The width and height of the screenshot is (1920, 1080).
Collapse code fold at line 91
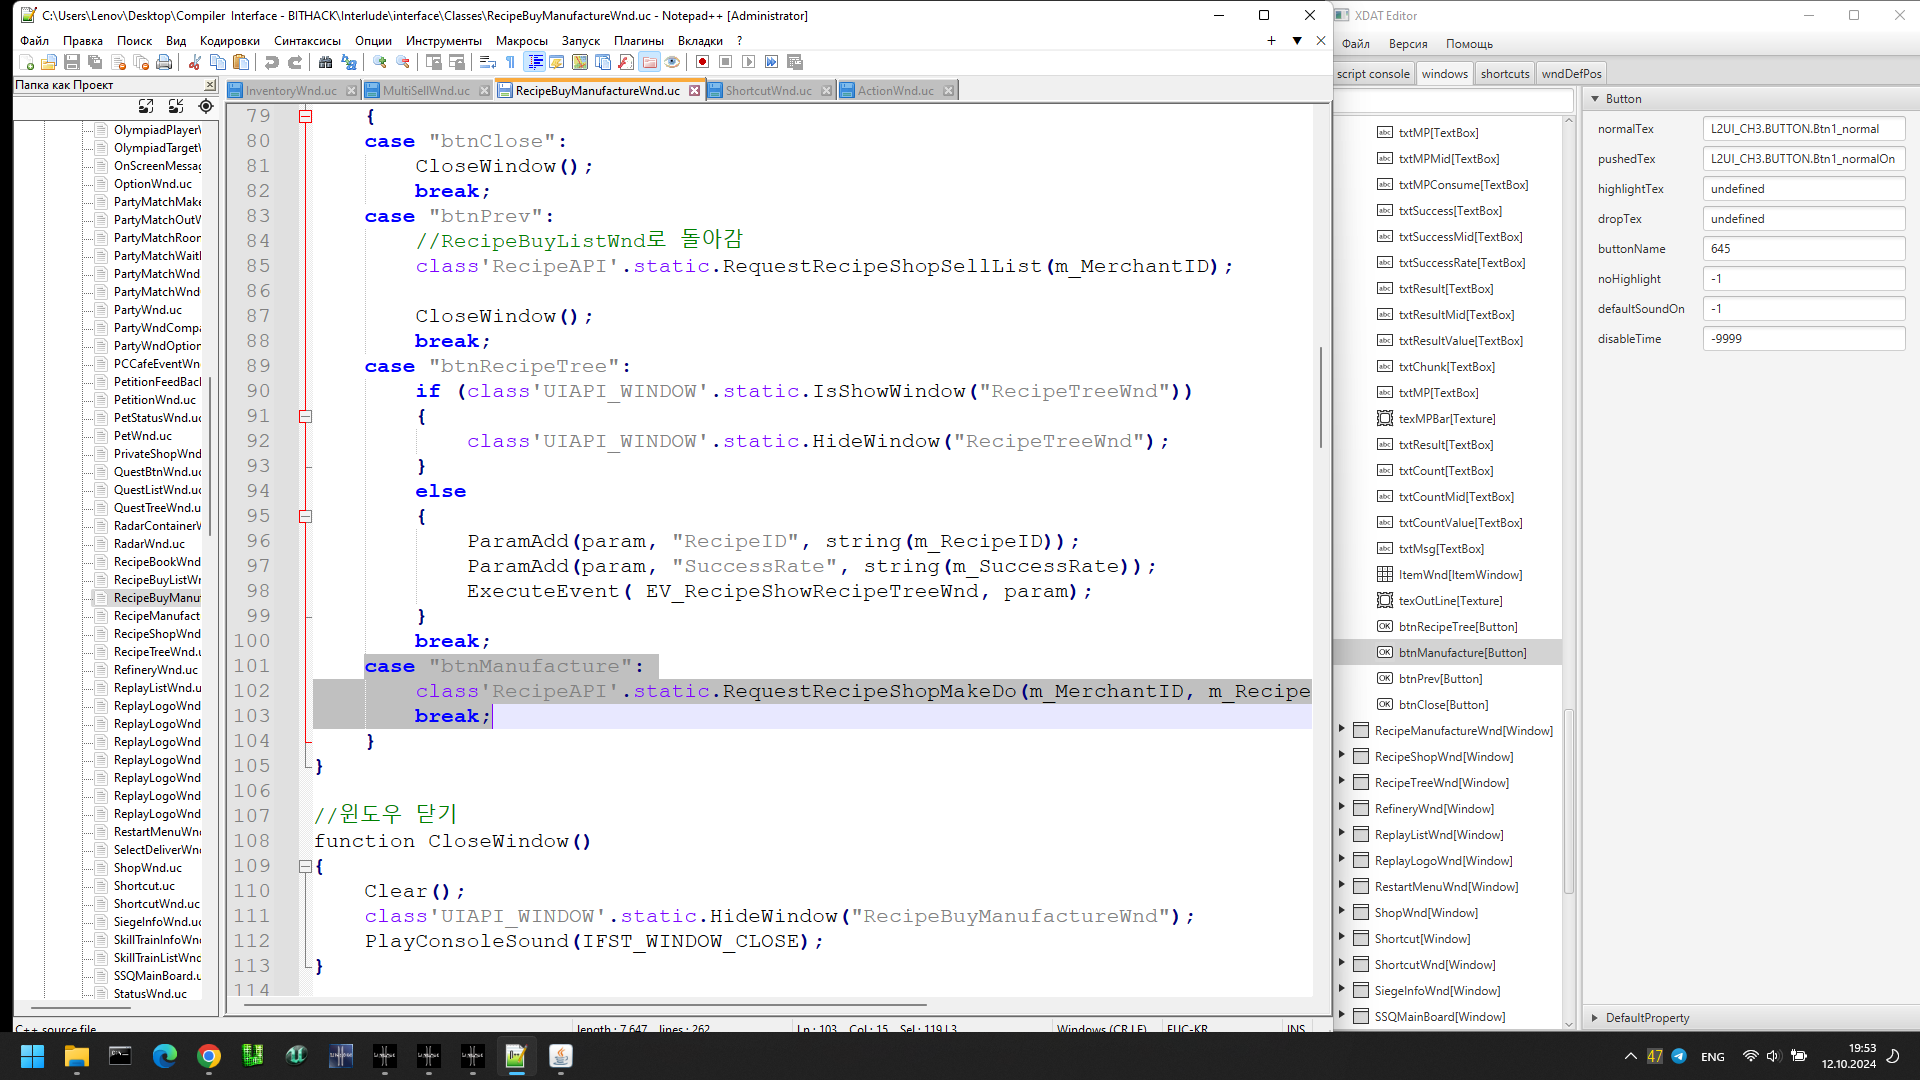tap(306, 416)
